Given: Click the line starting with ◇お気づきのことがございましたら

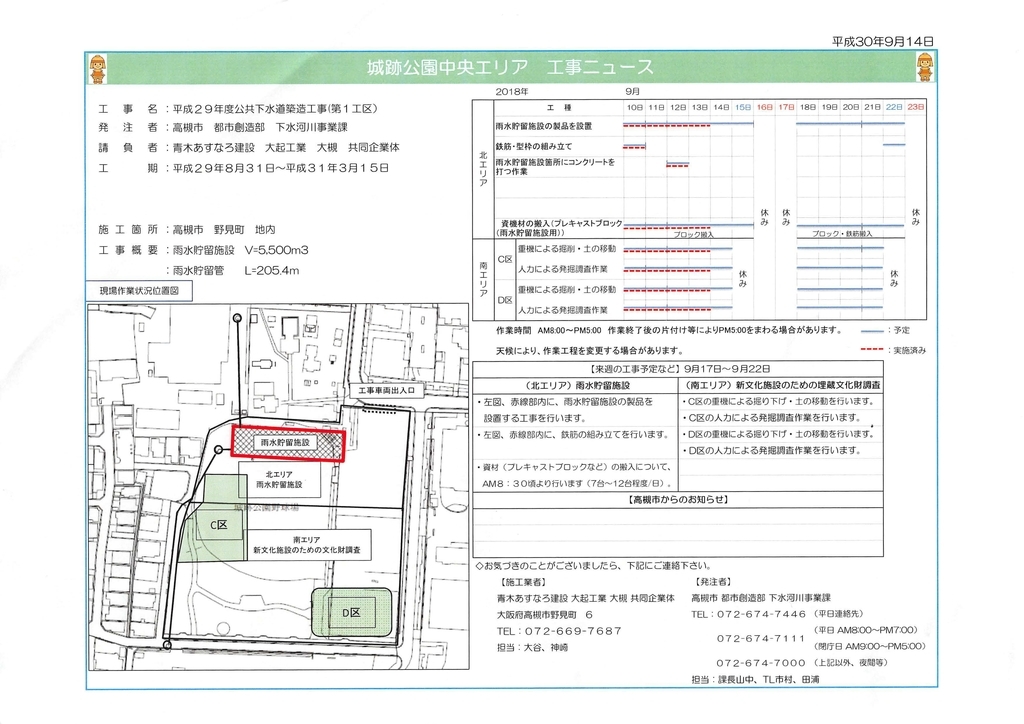Looking at the screenshot, I should 594,566.
